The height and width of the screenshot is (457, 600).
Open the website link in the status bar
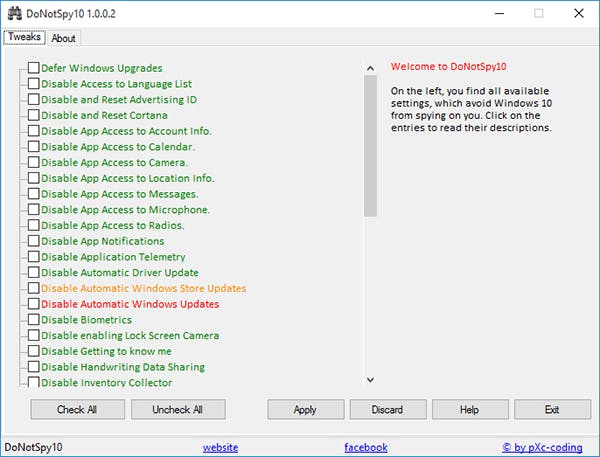[x=220, y=447]
